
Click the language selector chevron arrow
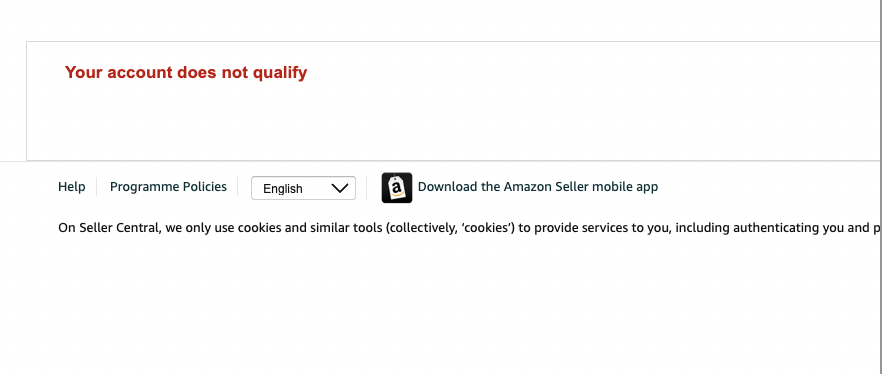tap(340, 188)
